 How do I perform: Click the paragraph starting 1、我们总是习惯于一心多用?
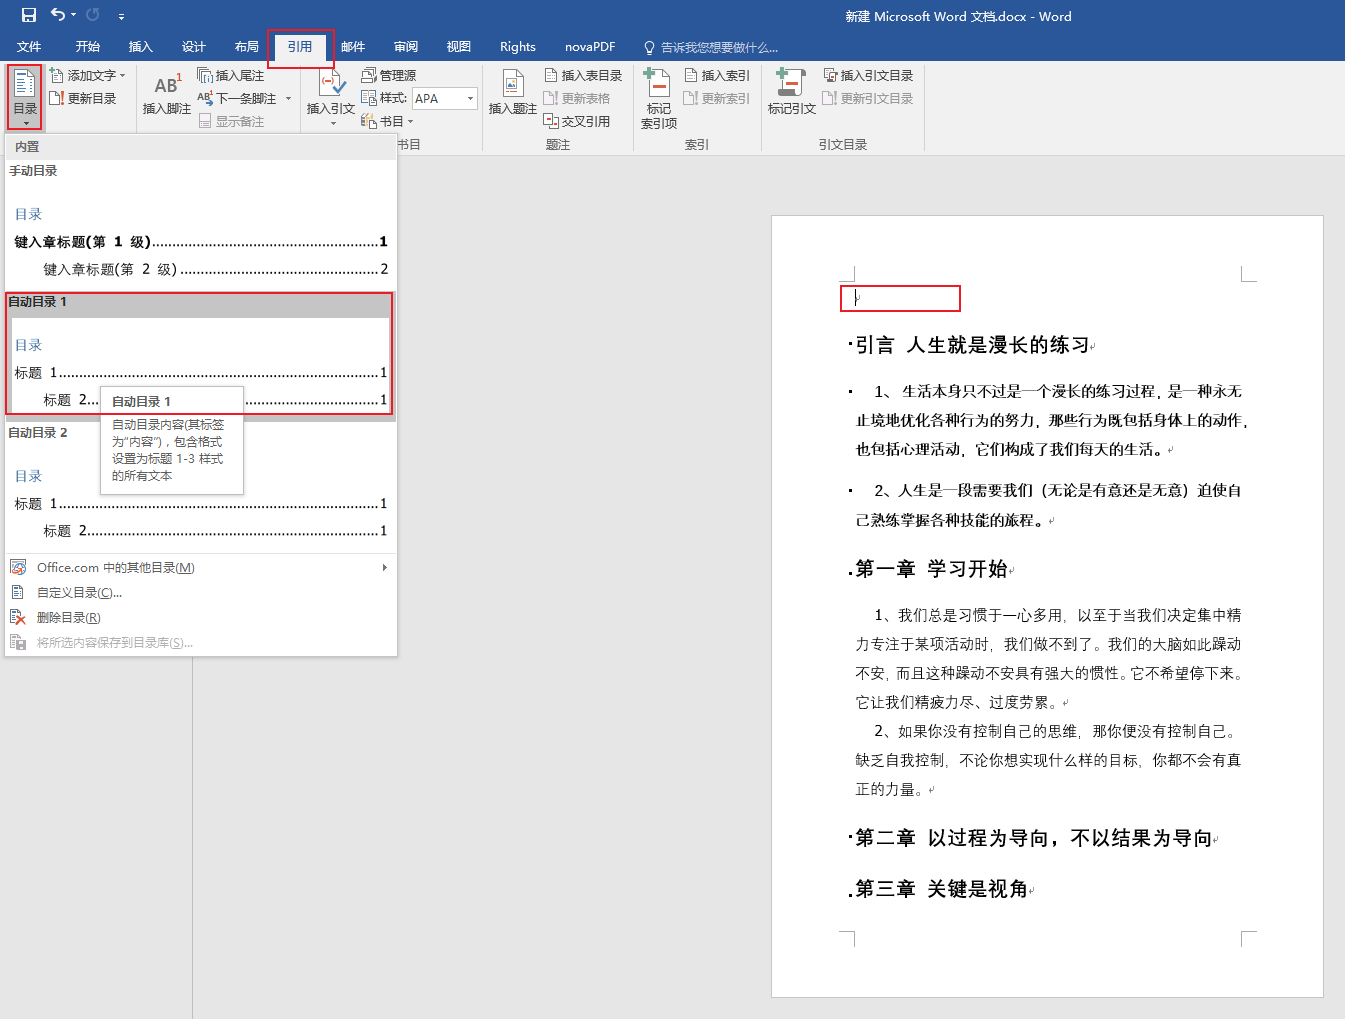coord(1051,659)
